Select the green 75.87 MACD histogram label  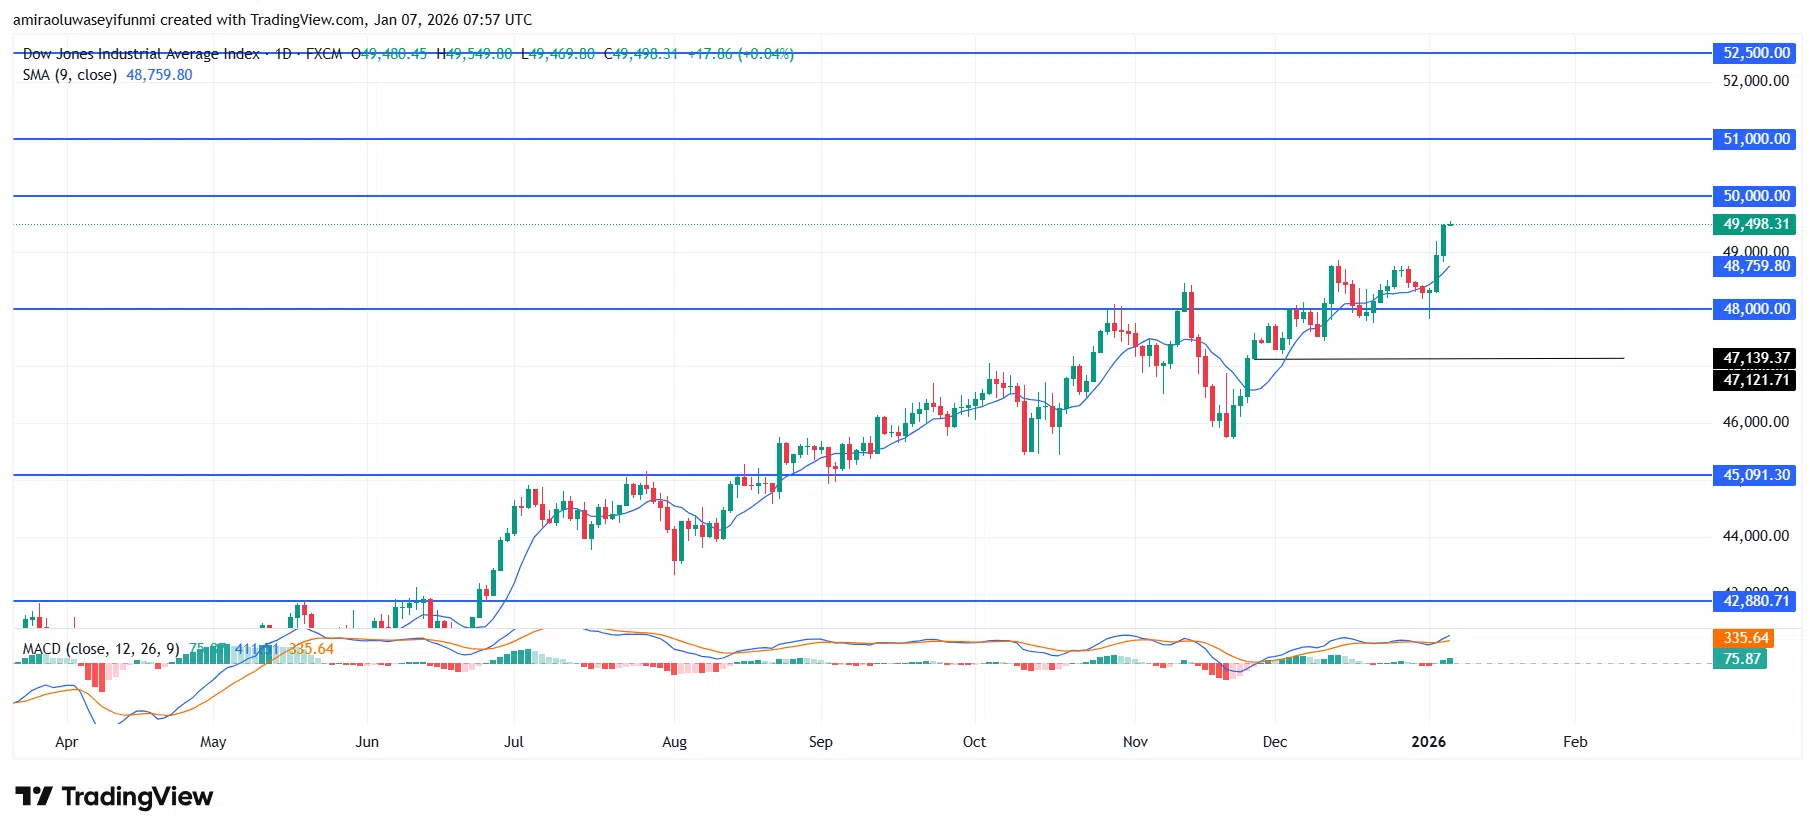pos(1741,659)
